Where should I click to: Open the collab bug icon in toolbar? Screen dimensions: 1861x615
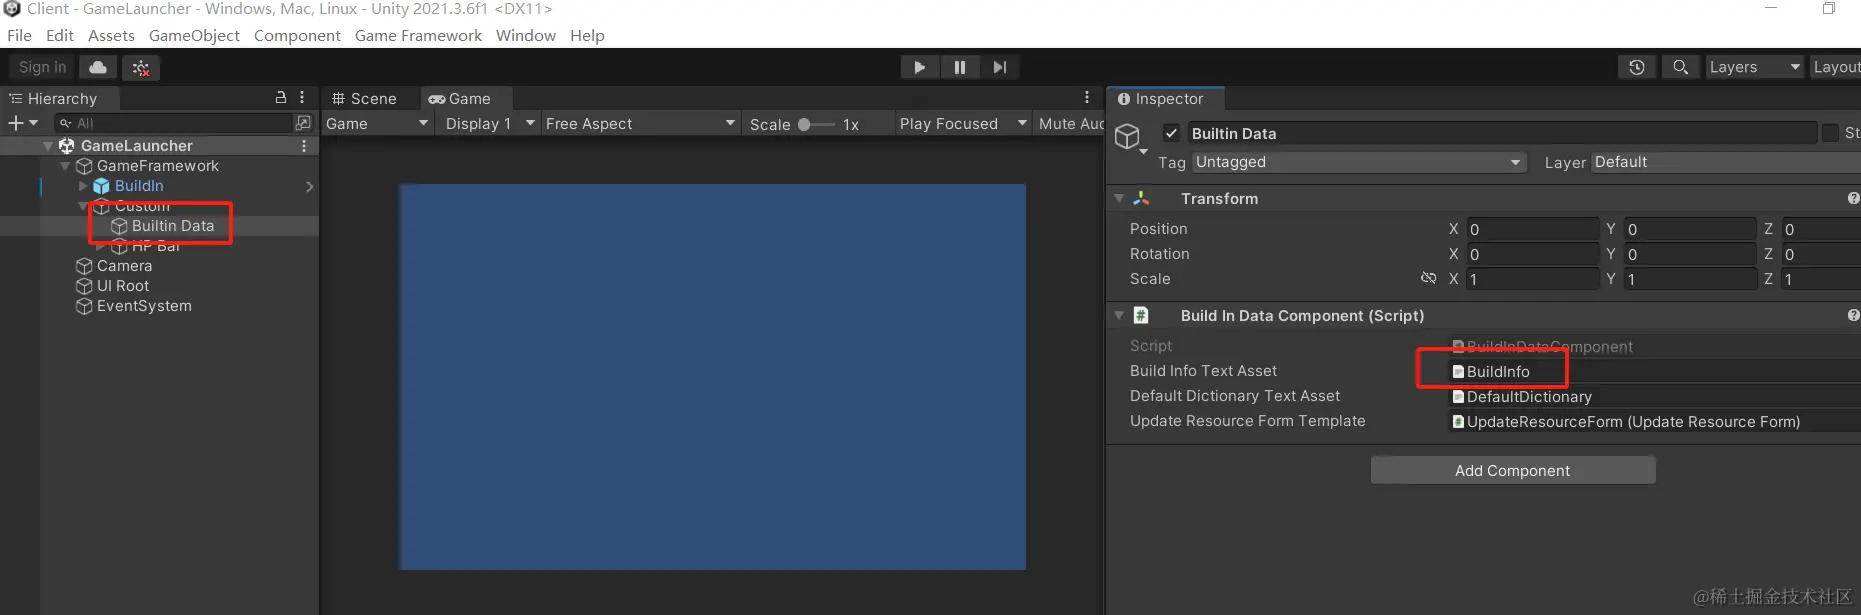point(141,67)
